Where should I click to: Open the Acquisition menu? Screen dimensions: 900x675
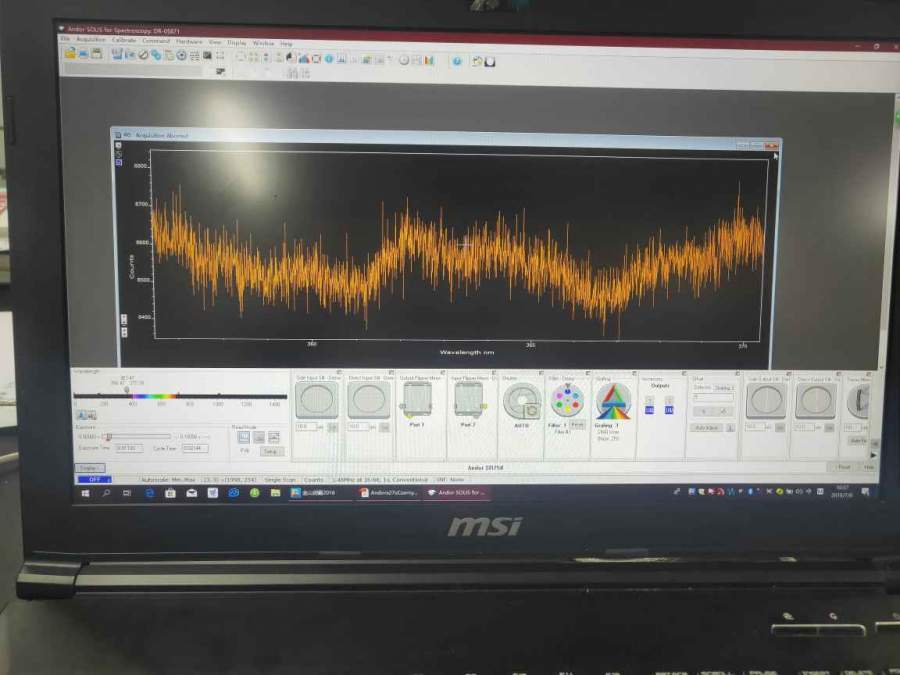point(90,42)
